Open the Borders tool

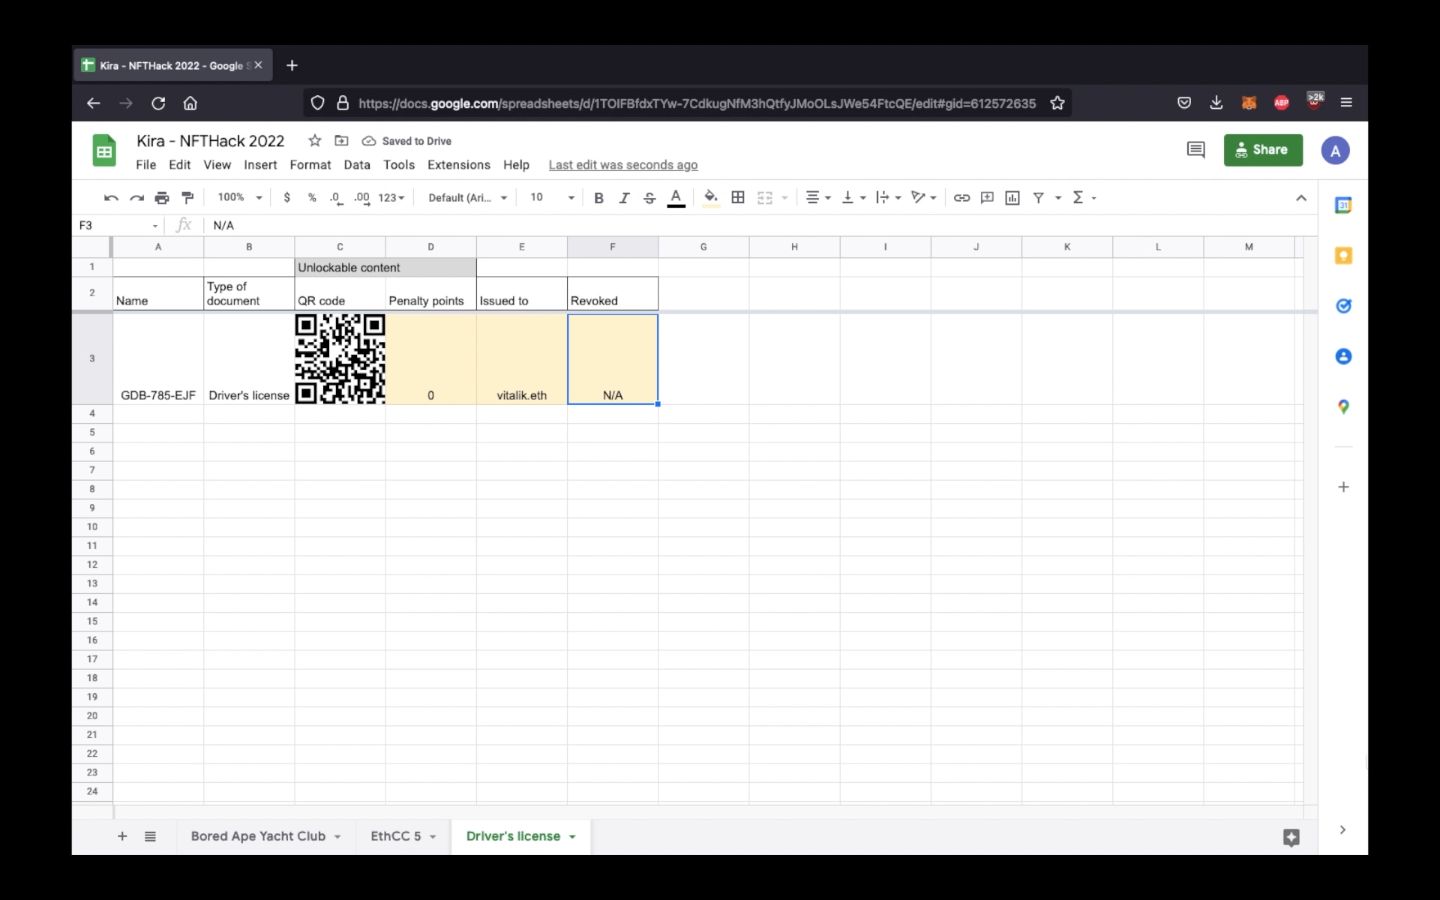pos(738,198)
